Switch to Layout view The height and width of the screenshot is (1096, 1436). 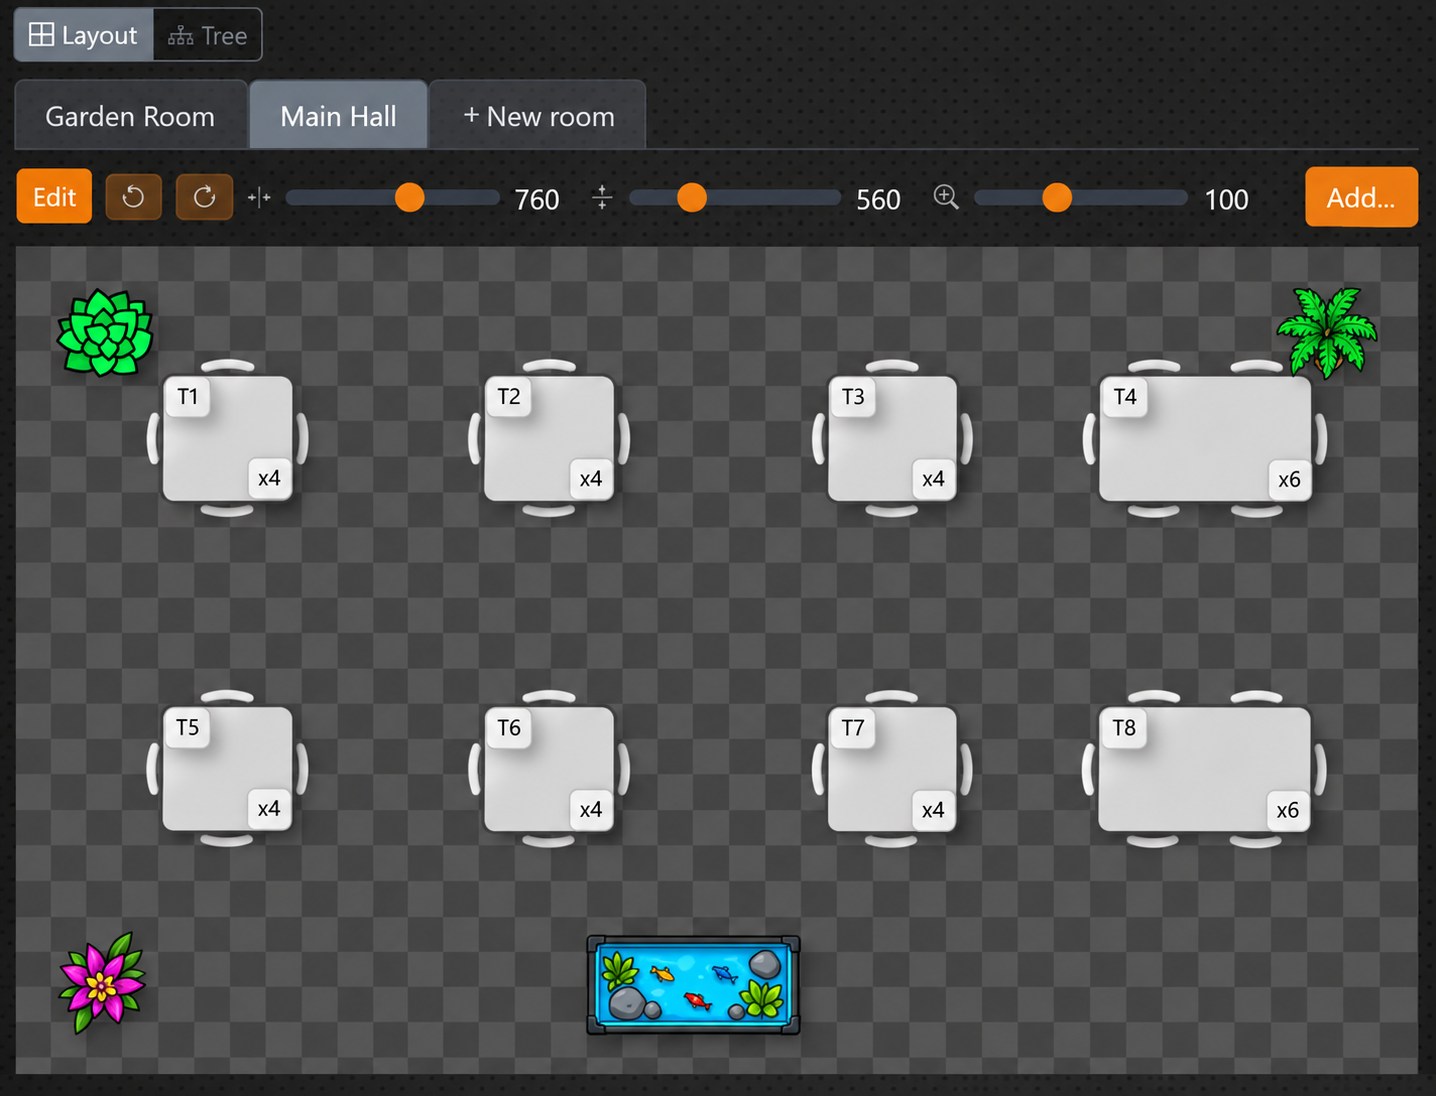[x=84, y=35]
